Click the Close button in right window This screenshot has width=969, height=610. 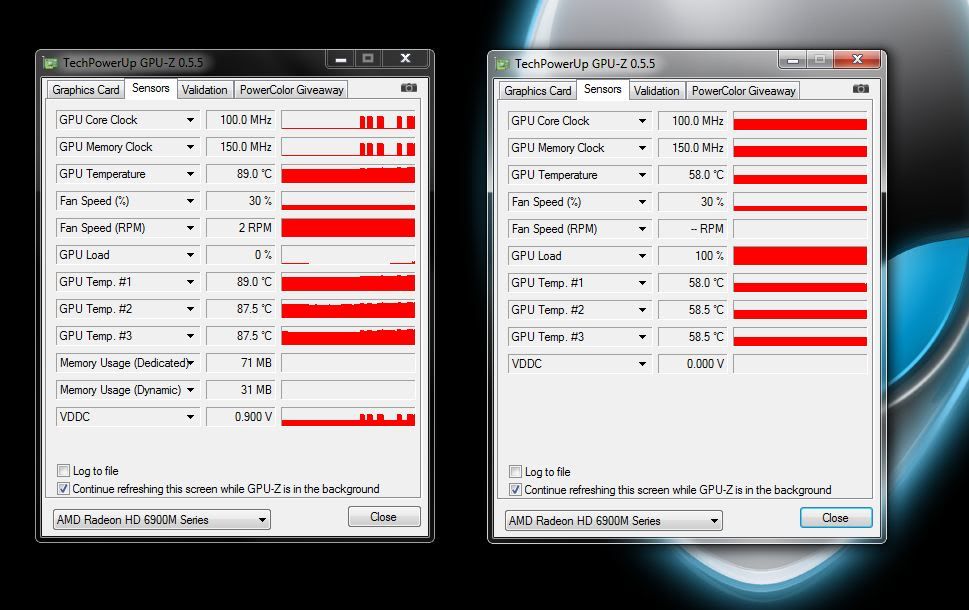click(x=836, y=518)
